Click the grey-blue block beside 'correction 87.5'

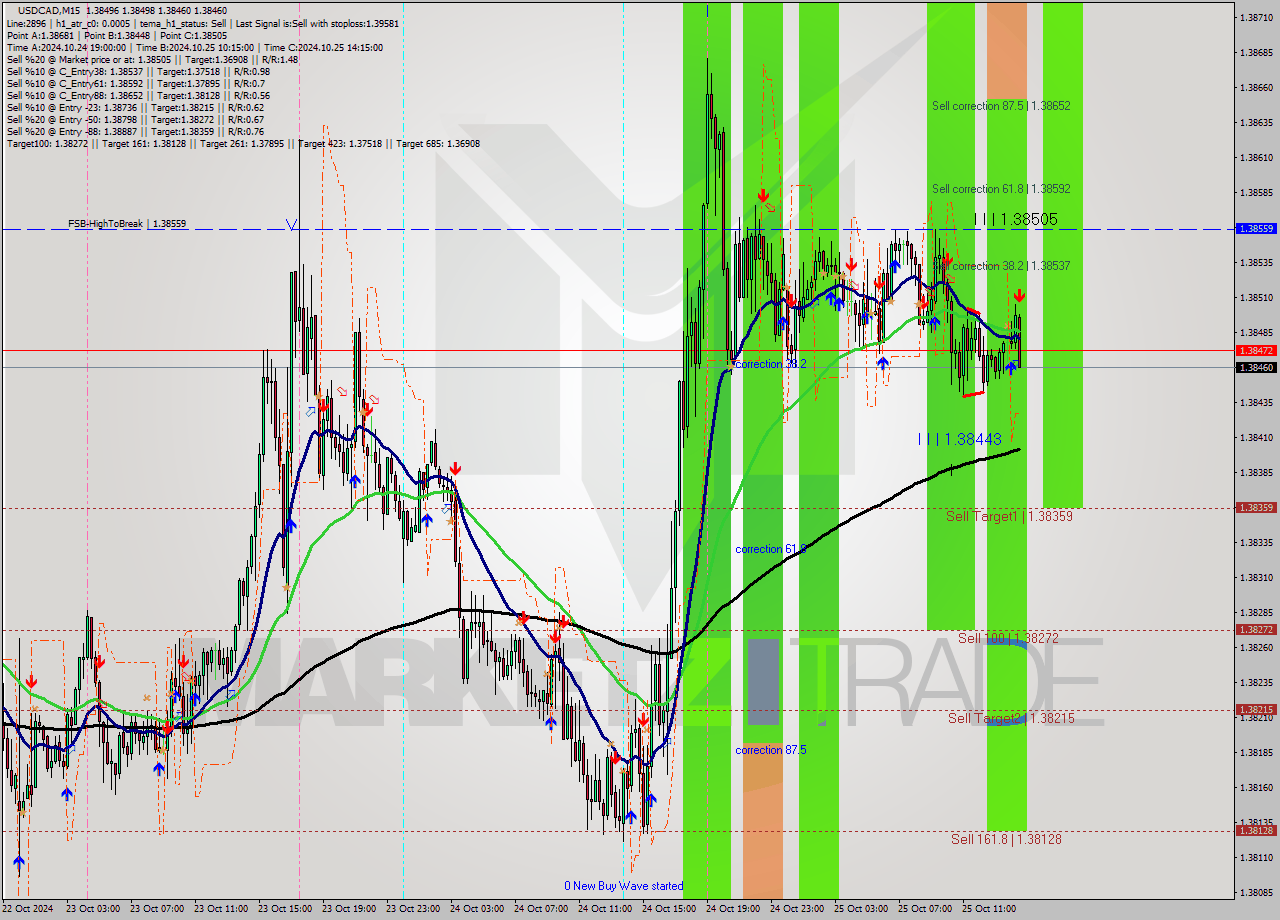click(763, 682)
